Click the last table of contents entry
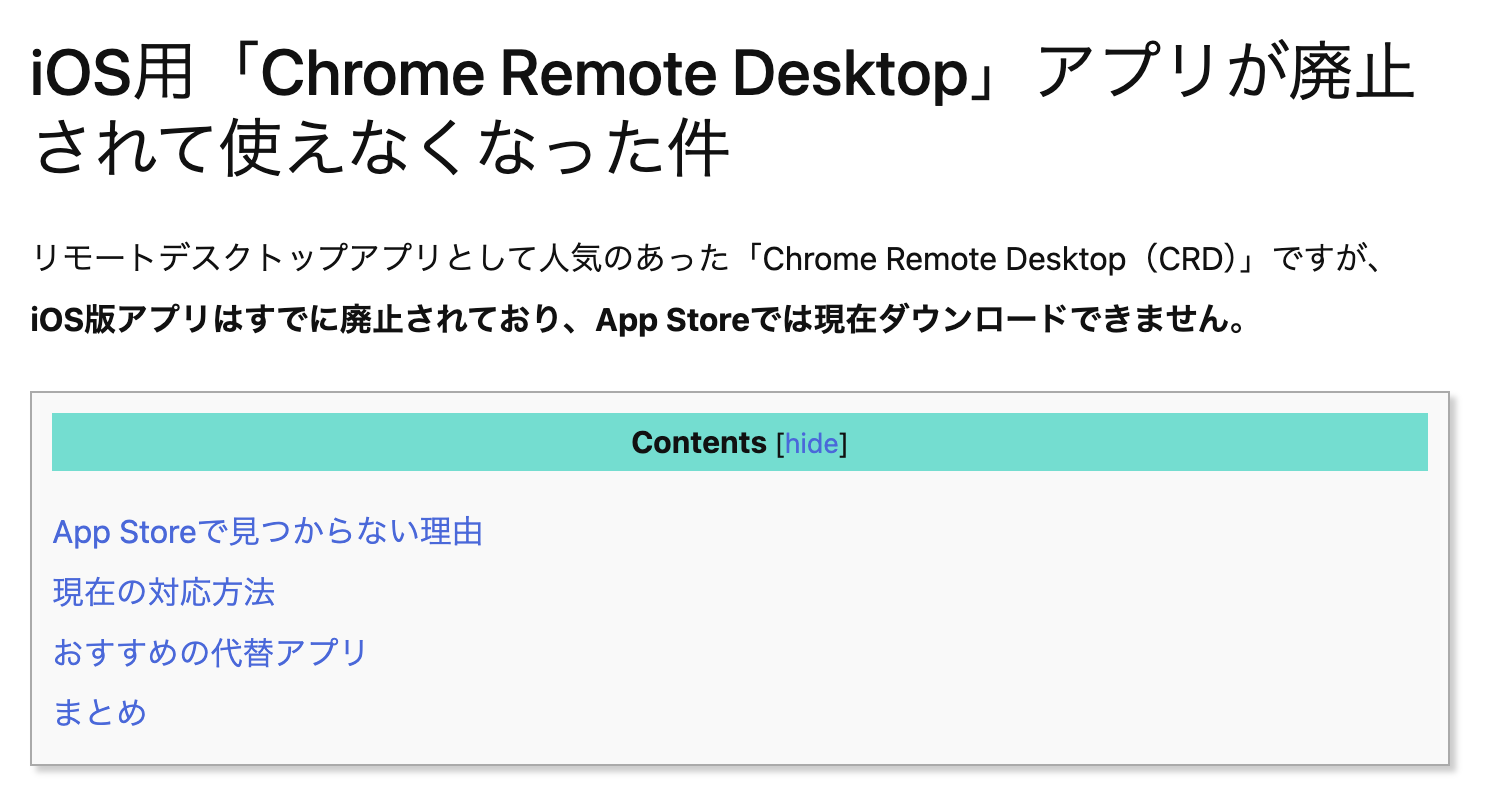Viewport: 1488px width, 802px height. pos(97,712)
